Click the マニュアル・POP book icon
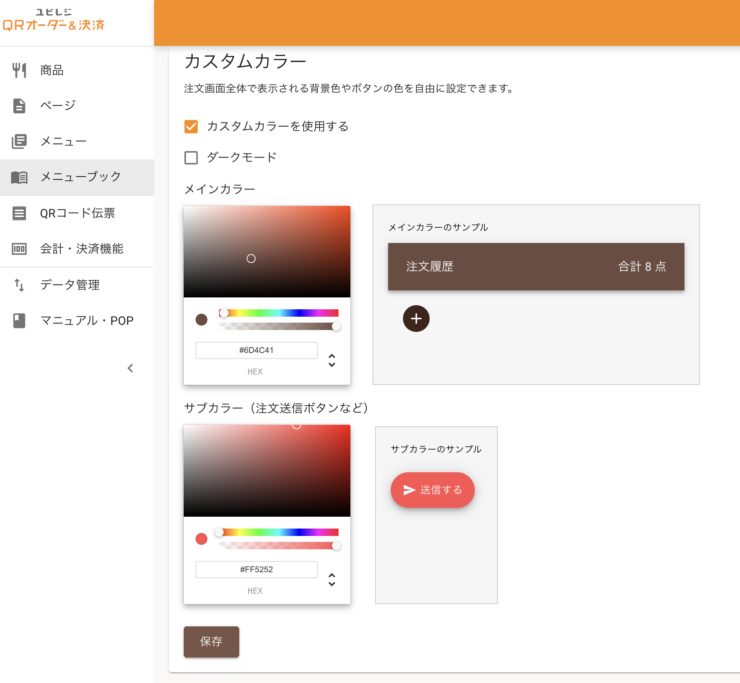The image size is (740, 683). (19, 320)
